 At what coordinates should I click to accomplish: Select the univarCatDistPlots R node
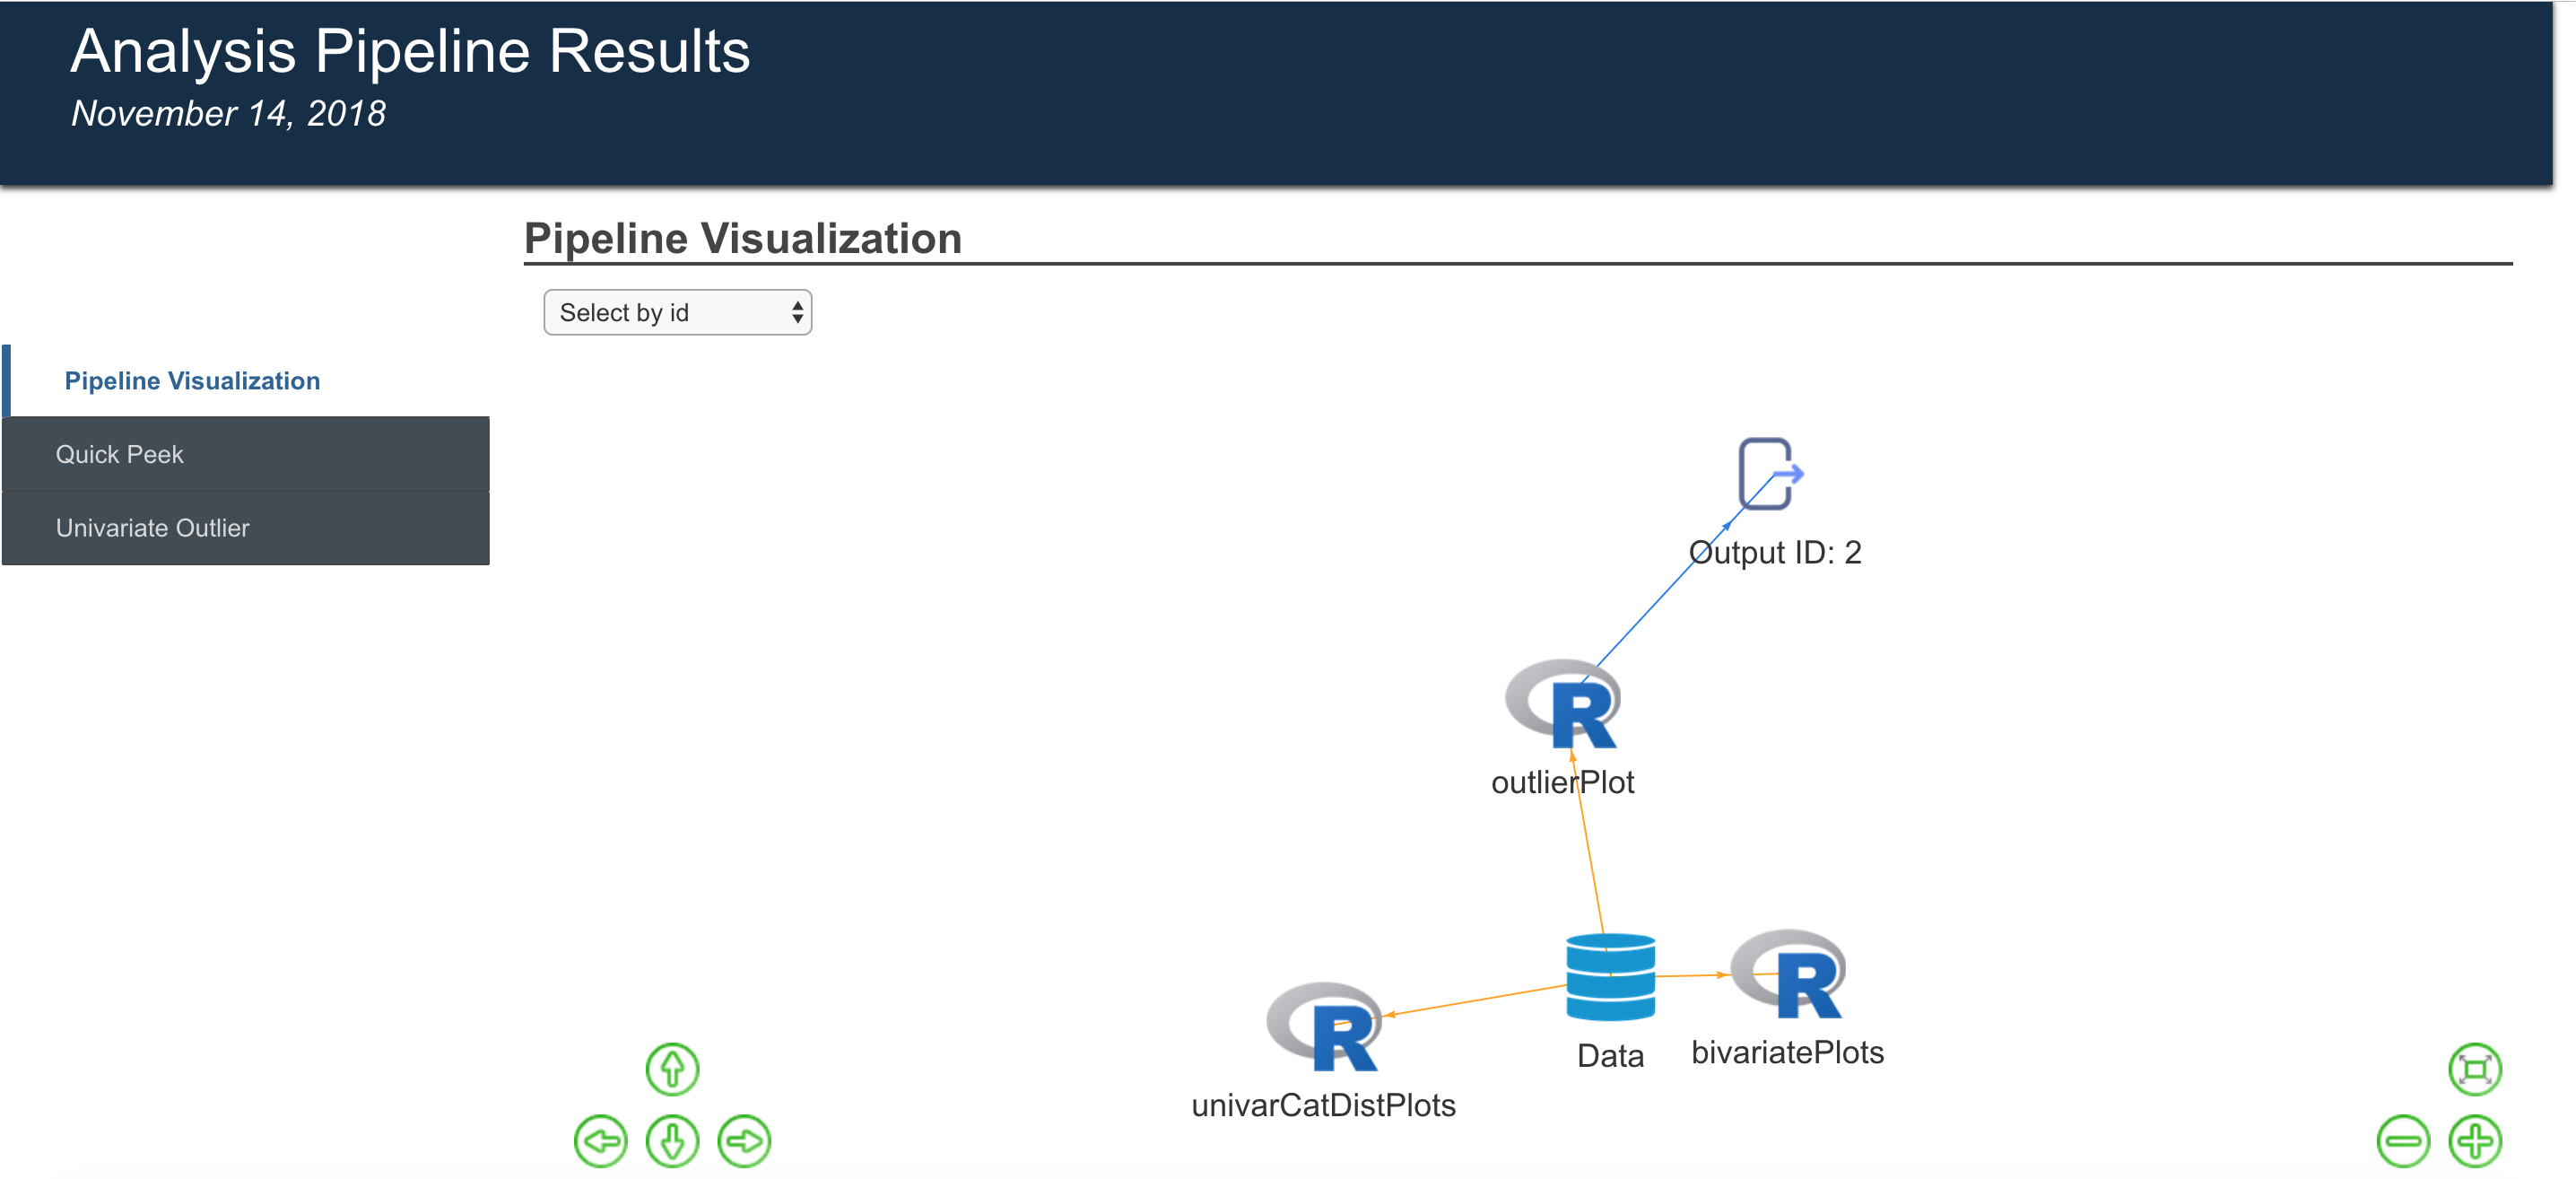tap(1324, 1027)
